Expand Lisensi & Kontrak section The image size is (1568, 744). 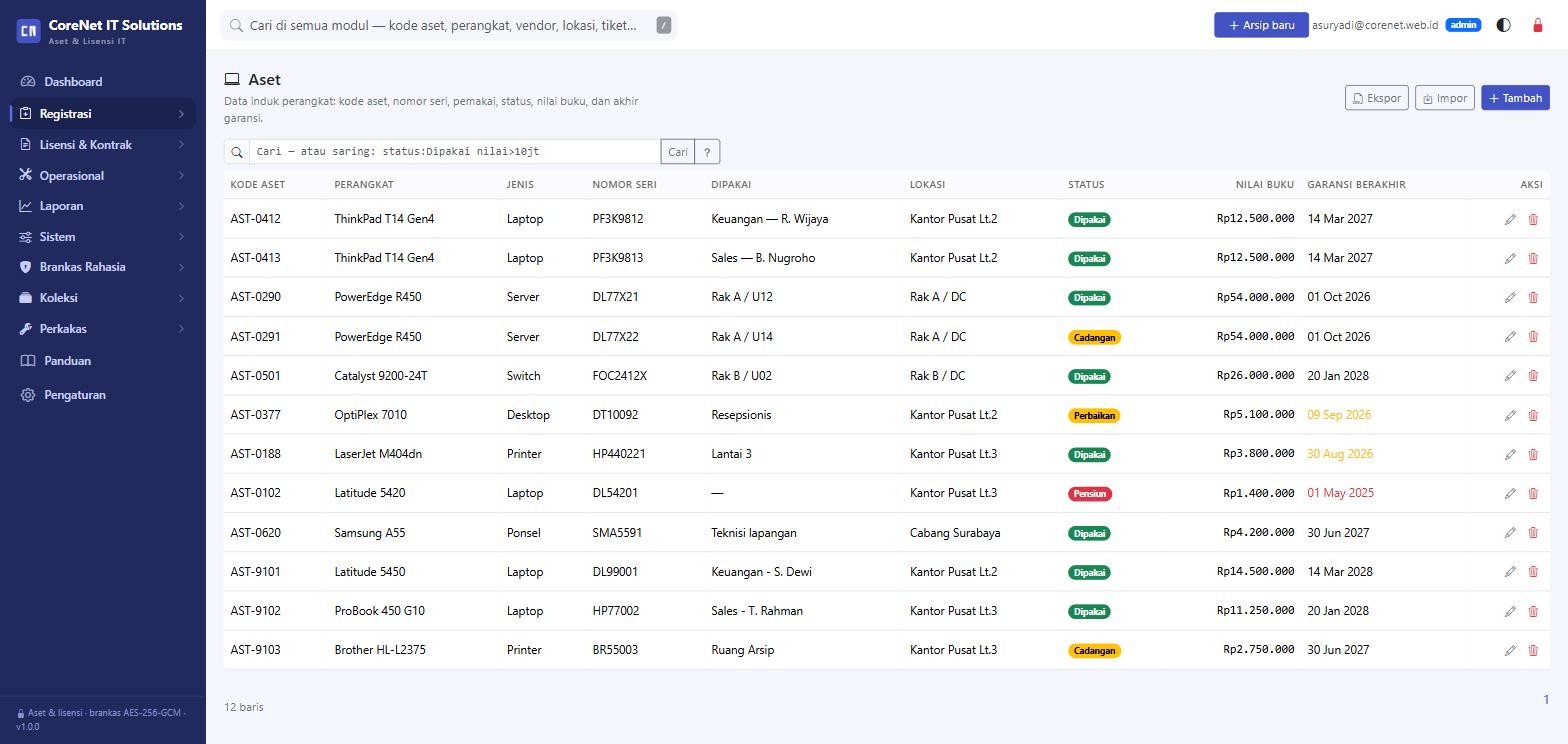pos(103,145)
